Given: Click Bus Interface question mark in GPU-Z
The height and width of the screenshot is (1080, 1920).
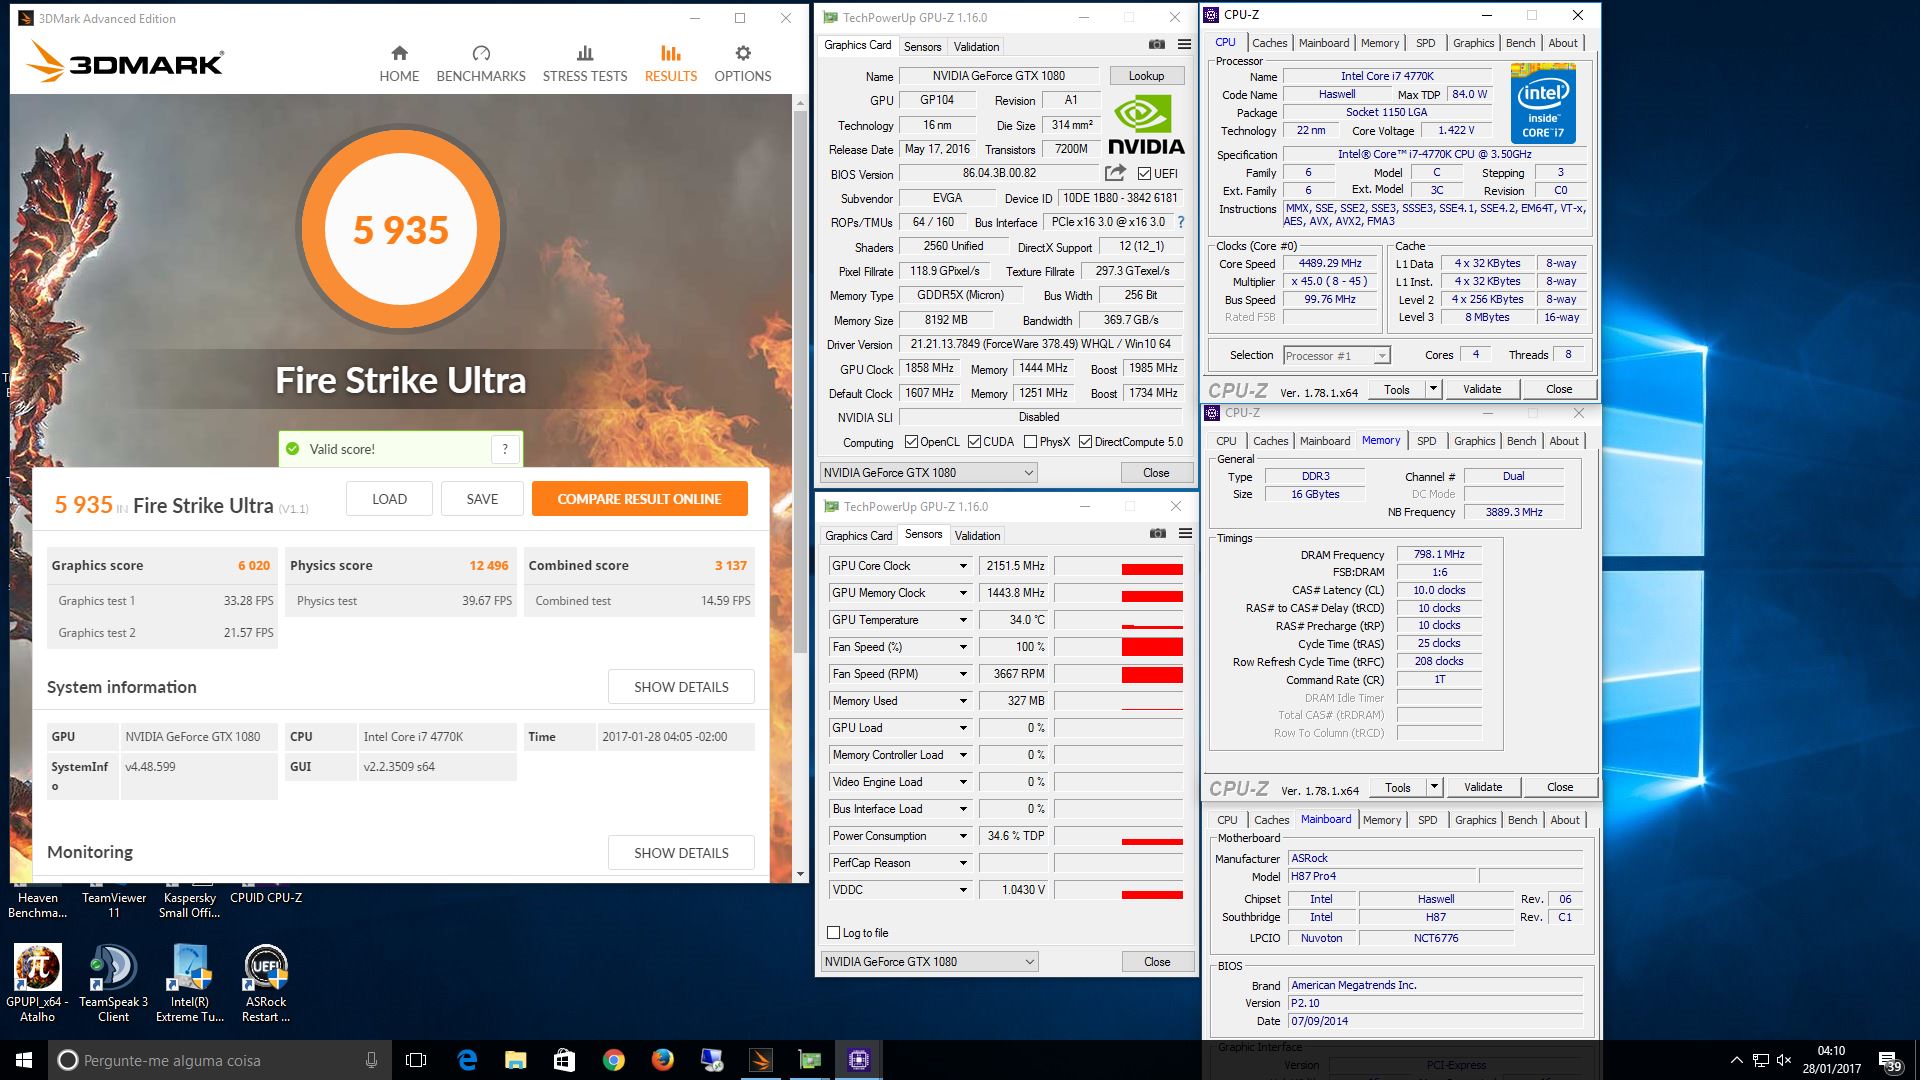Looking at the screenshot, I should [1181, 222].
